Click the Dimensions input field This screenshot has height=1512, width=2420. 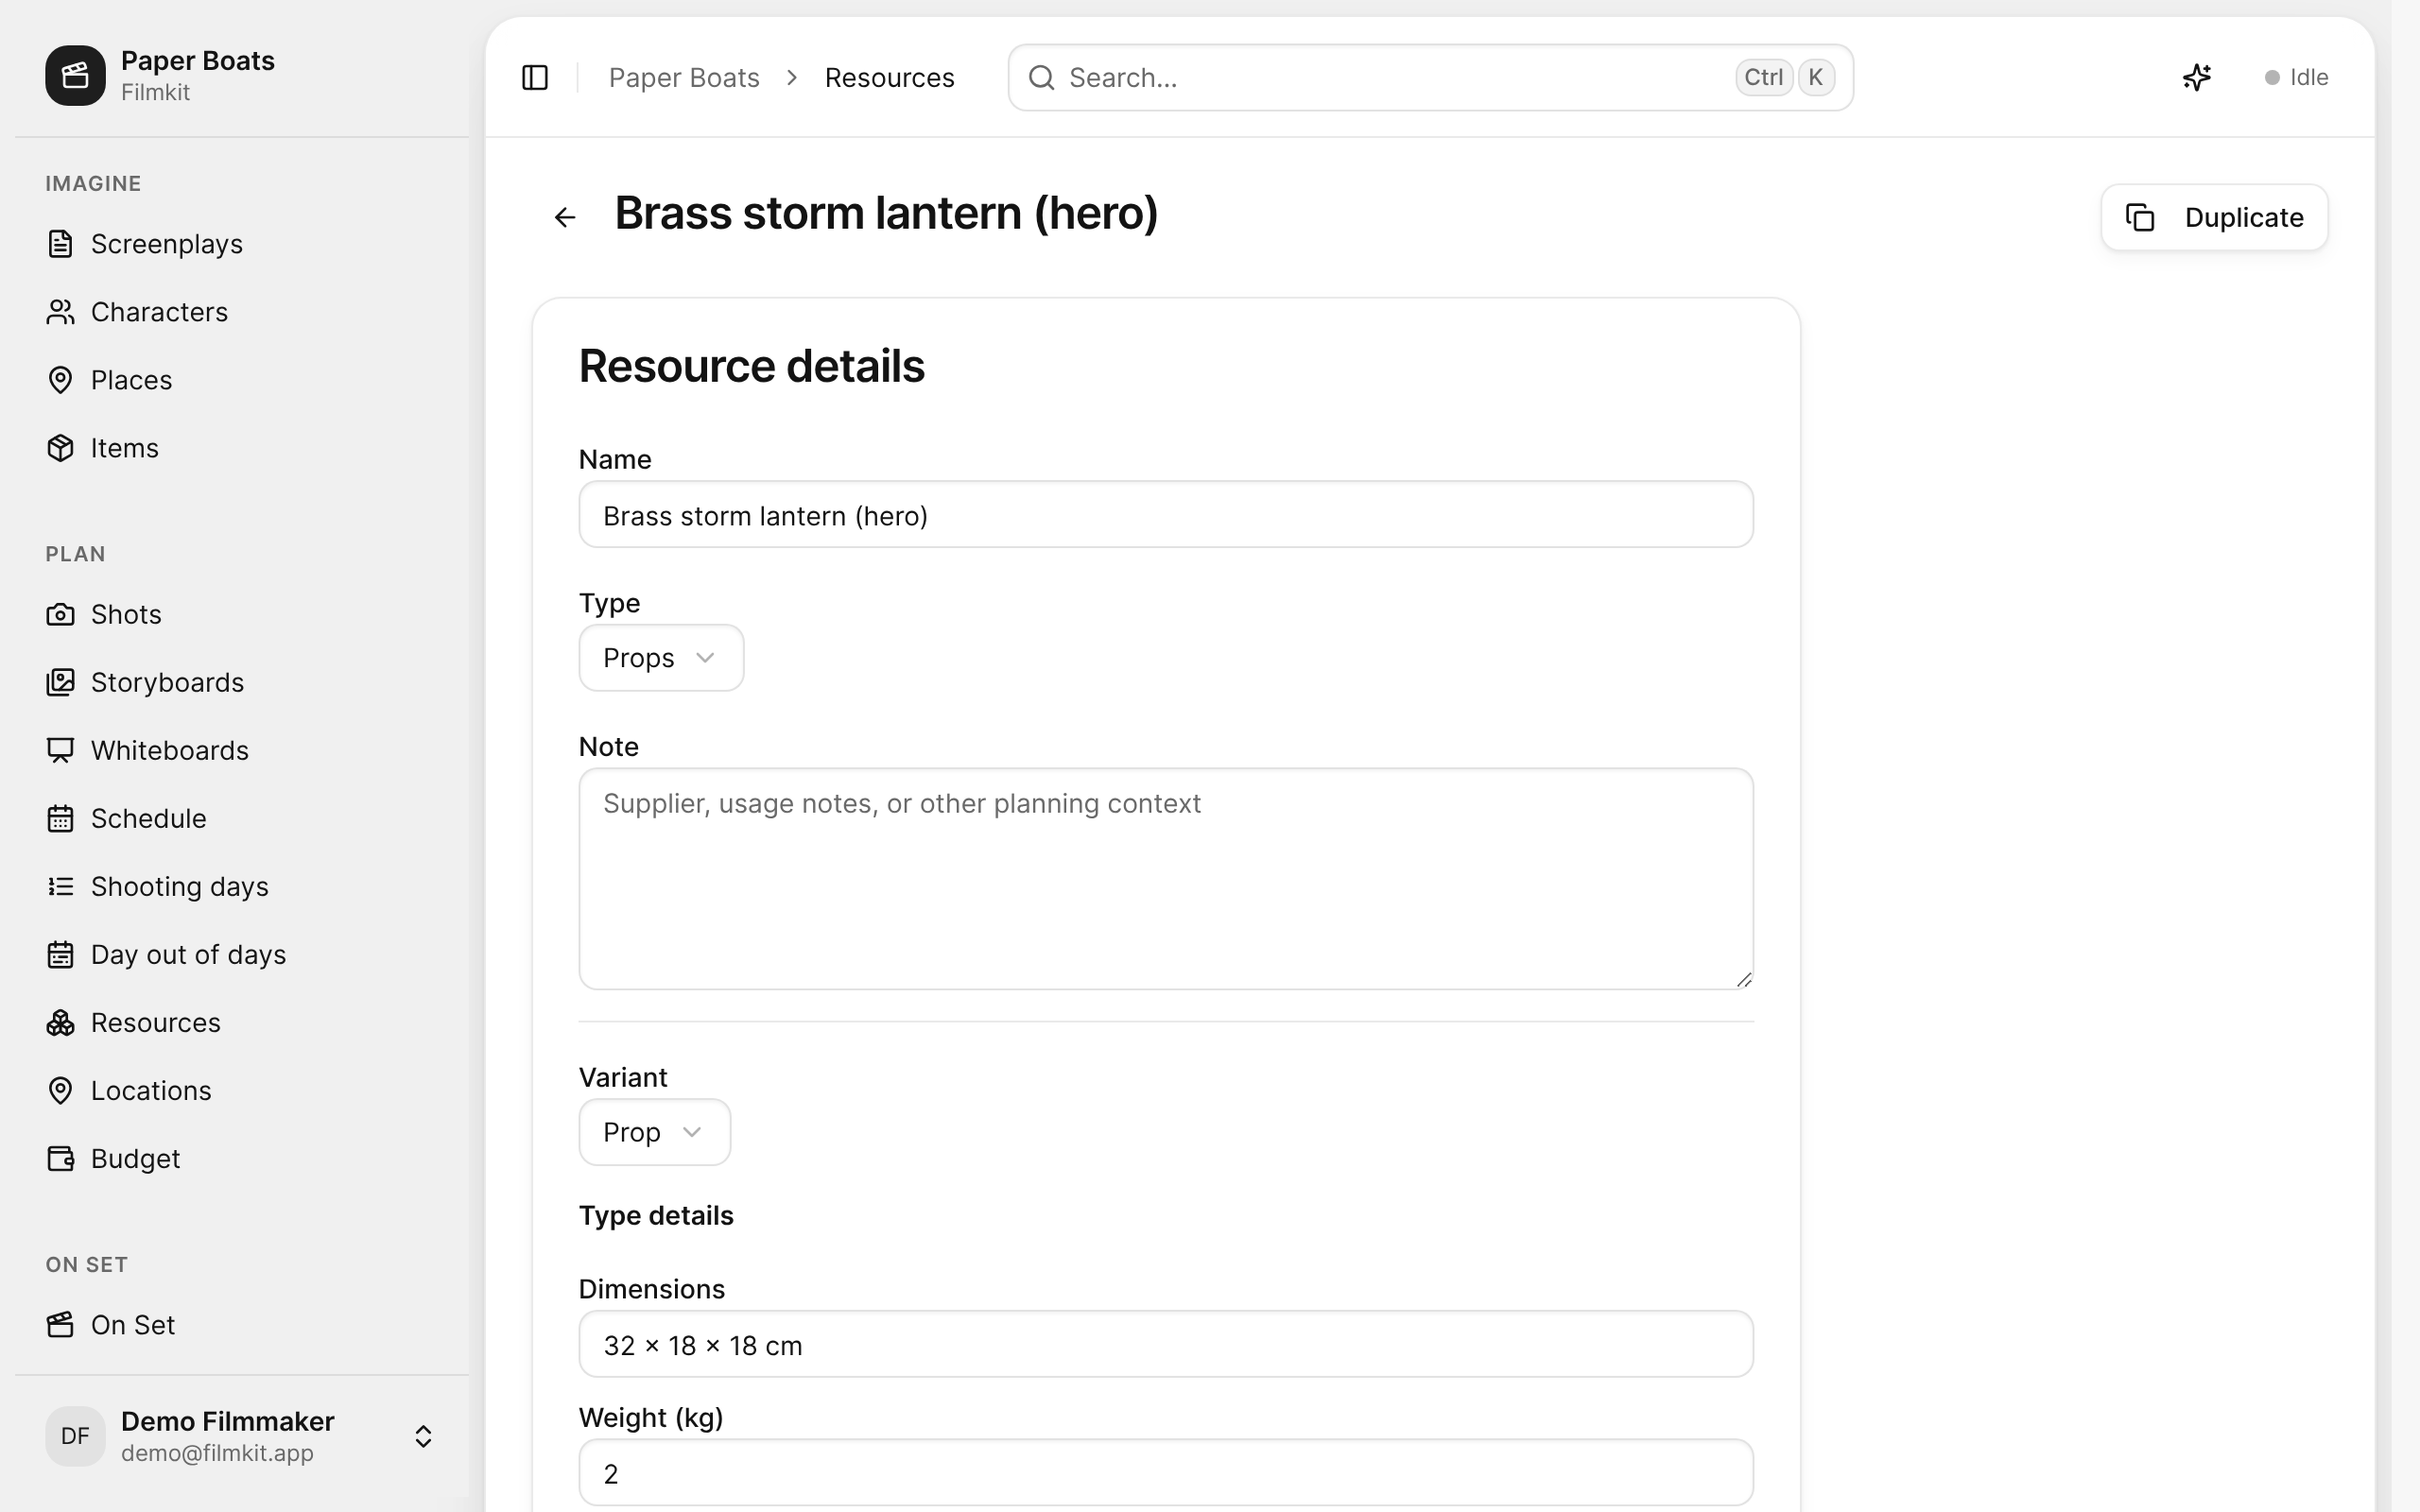(1166, 1344)
